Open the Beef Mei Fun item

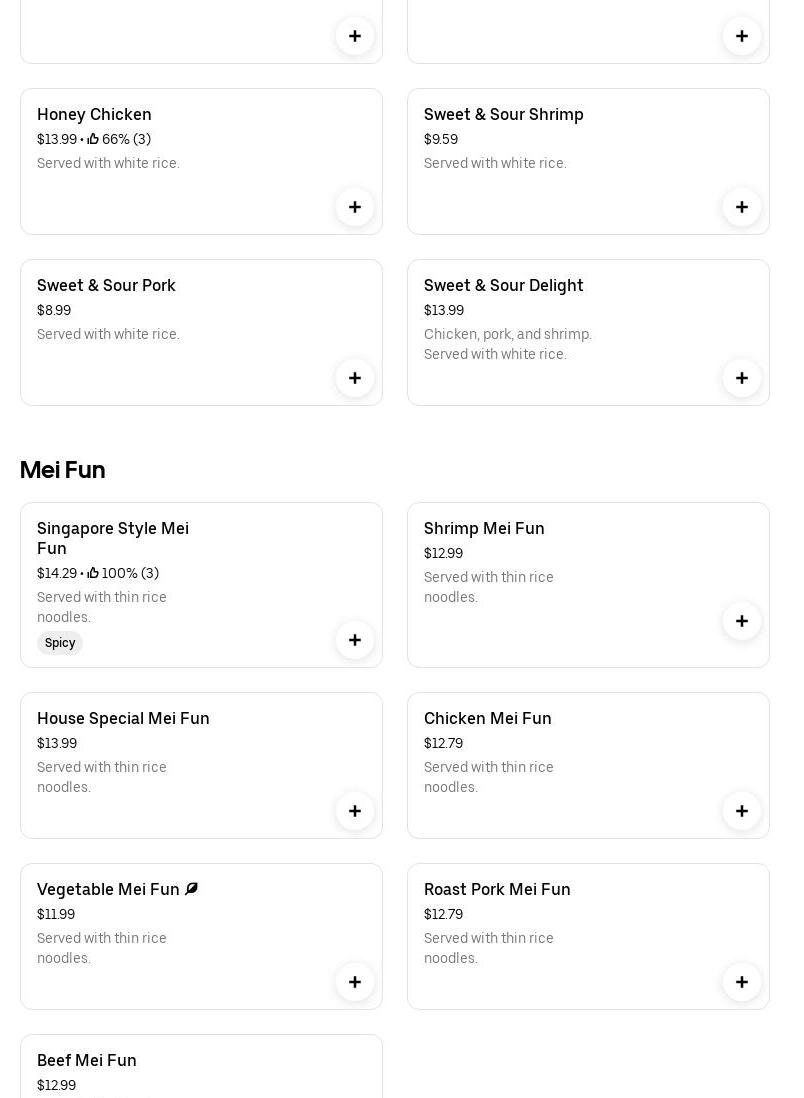[87, 1061]
